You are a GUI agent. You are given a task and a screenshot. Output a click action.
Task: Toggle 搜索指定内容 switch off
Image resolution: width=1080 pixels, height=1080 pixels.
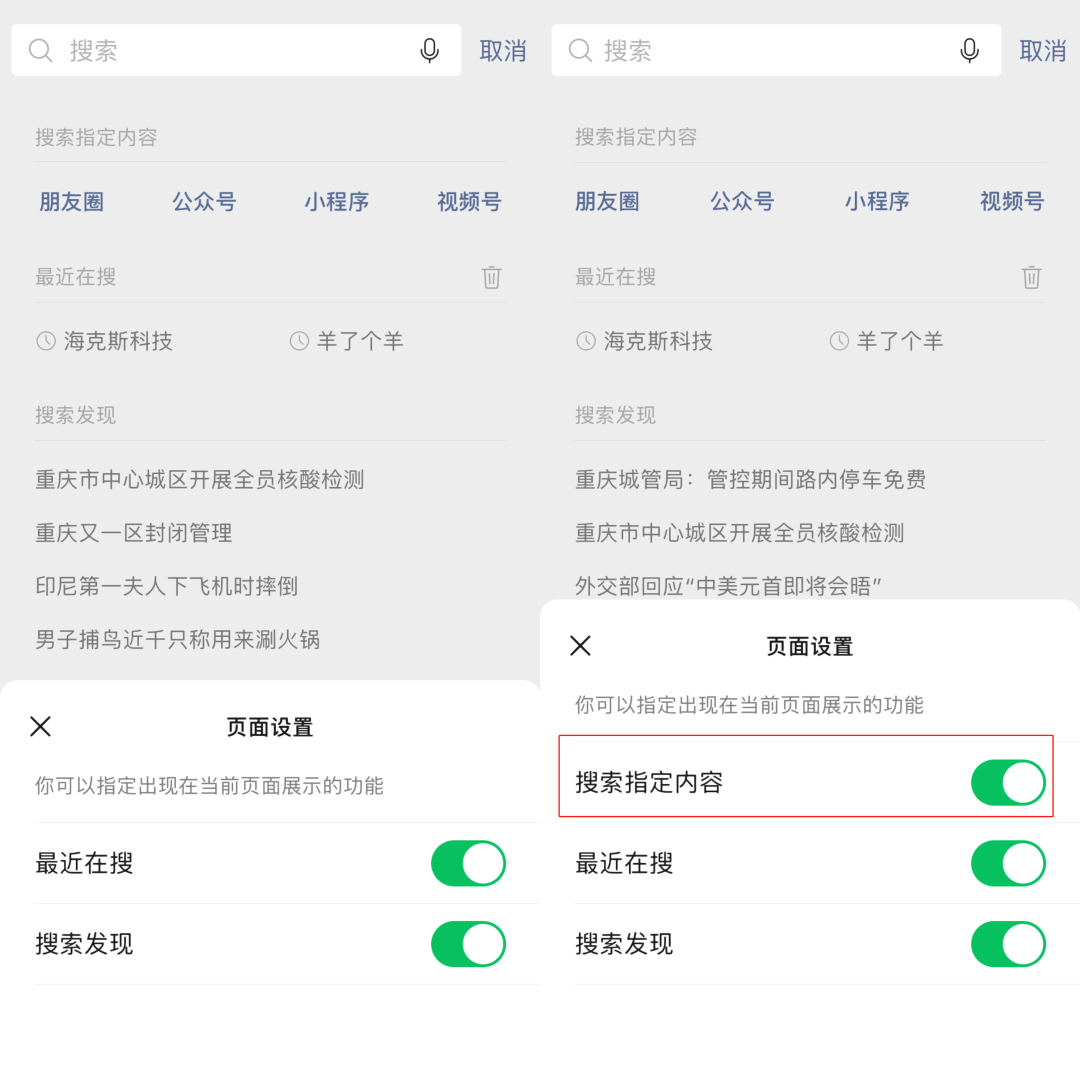point(1008,782)
